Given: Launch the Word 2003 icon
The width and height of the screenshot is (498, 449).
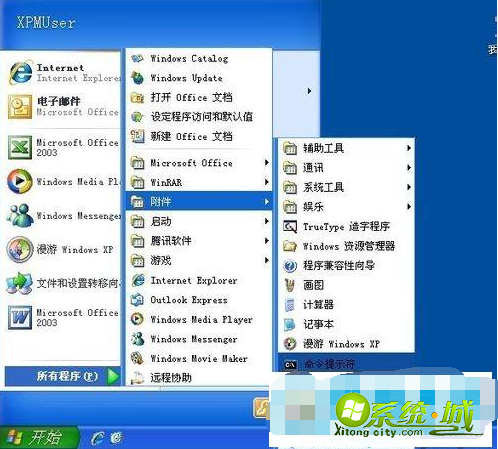Looking at the screenshot, I should [20, 317].
